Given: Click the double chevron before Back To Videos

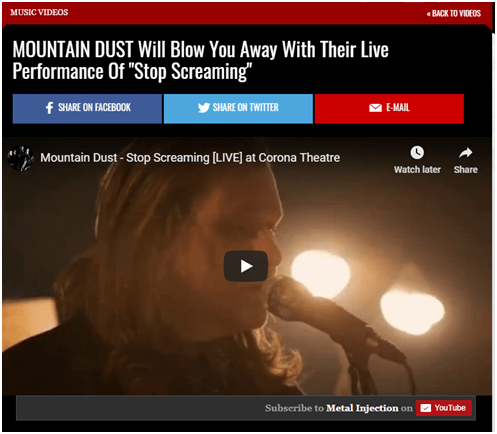Looking at the screenshot, I should [429, 14].
